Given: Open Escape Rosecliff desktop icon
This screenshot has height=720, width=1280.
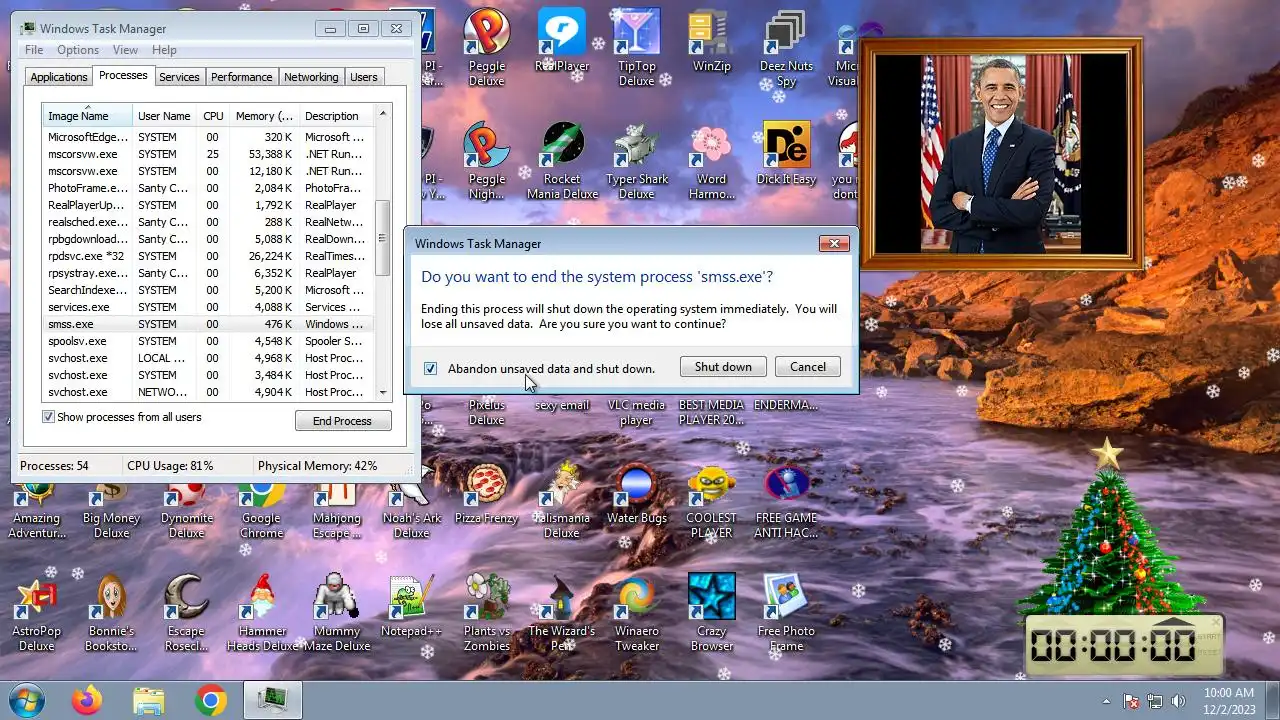Looking at the screenshot, I should pos(187,612).
